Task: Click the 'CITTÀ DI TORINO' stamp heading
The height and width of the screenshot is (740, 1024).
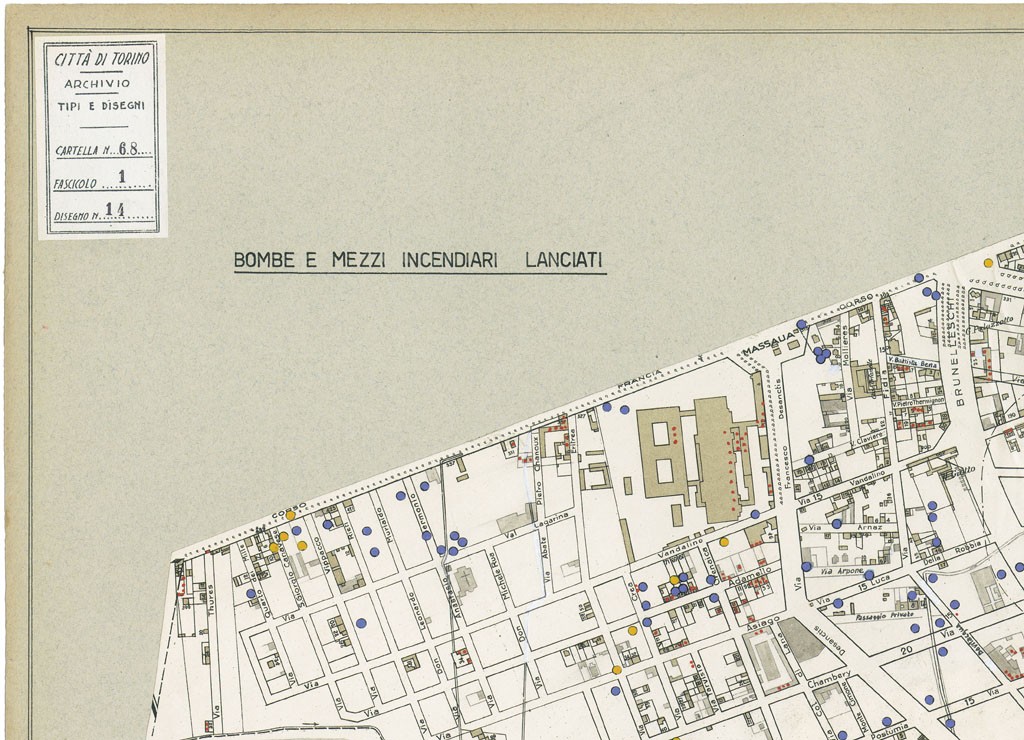Action: click(102, 59)
